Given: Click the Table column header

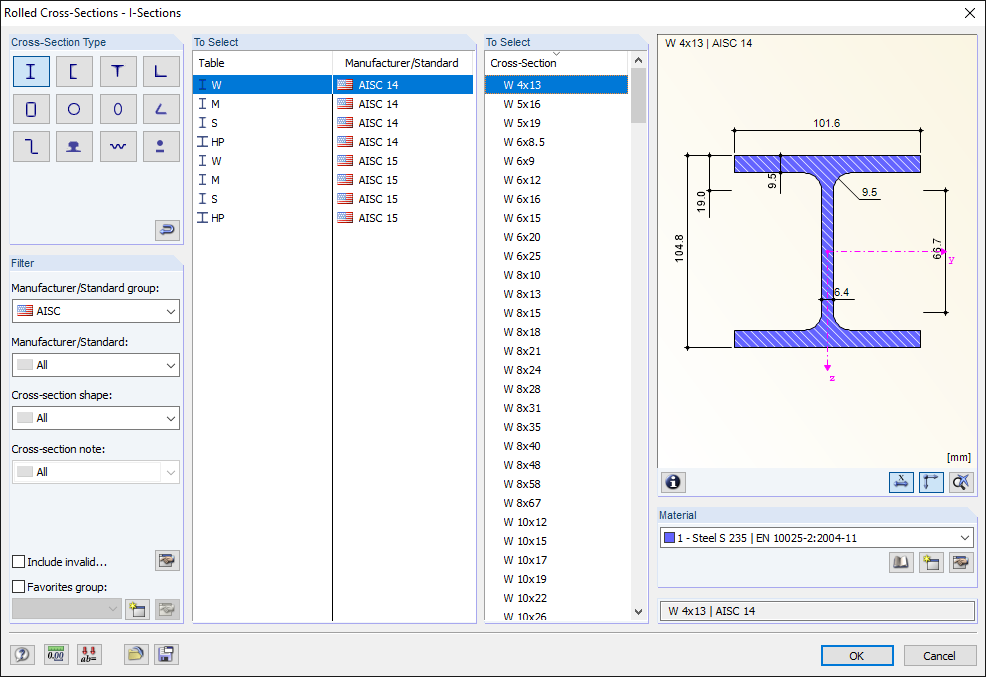Looking at the screenshot, I should point(263,63).
